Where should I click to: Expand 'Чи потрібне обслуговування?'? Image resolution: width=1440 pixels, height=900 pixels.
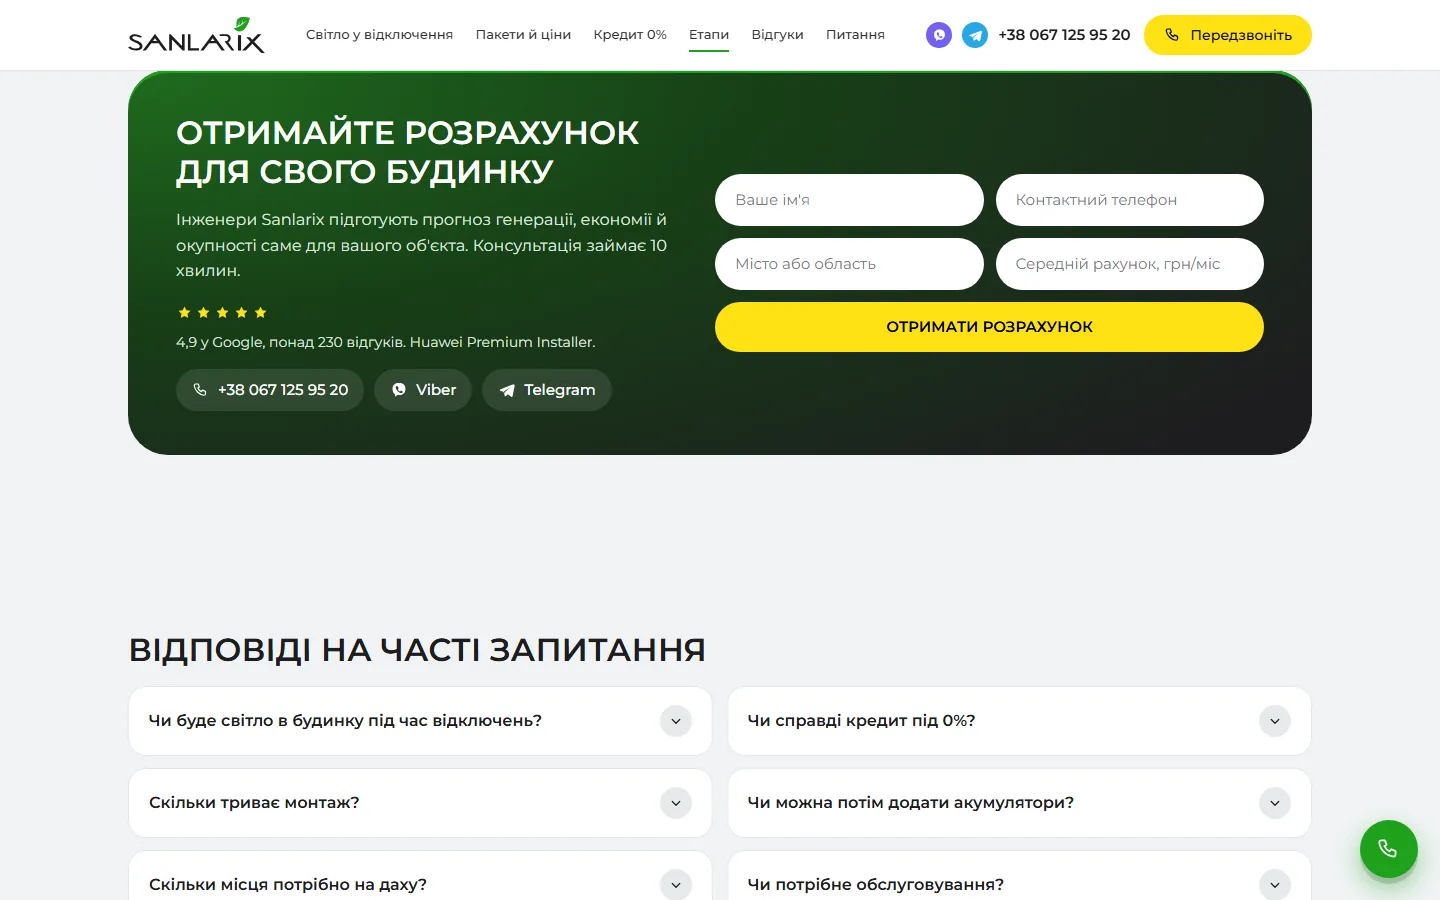(1019, 884)
